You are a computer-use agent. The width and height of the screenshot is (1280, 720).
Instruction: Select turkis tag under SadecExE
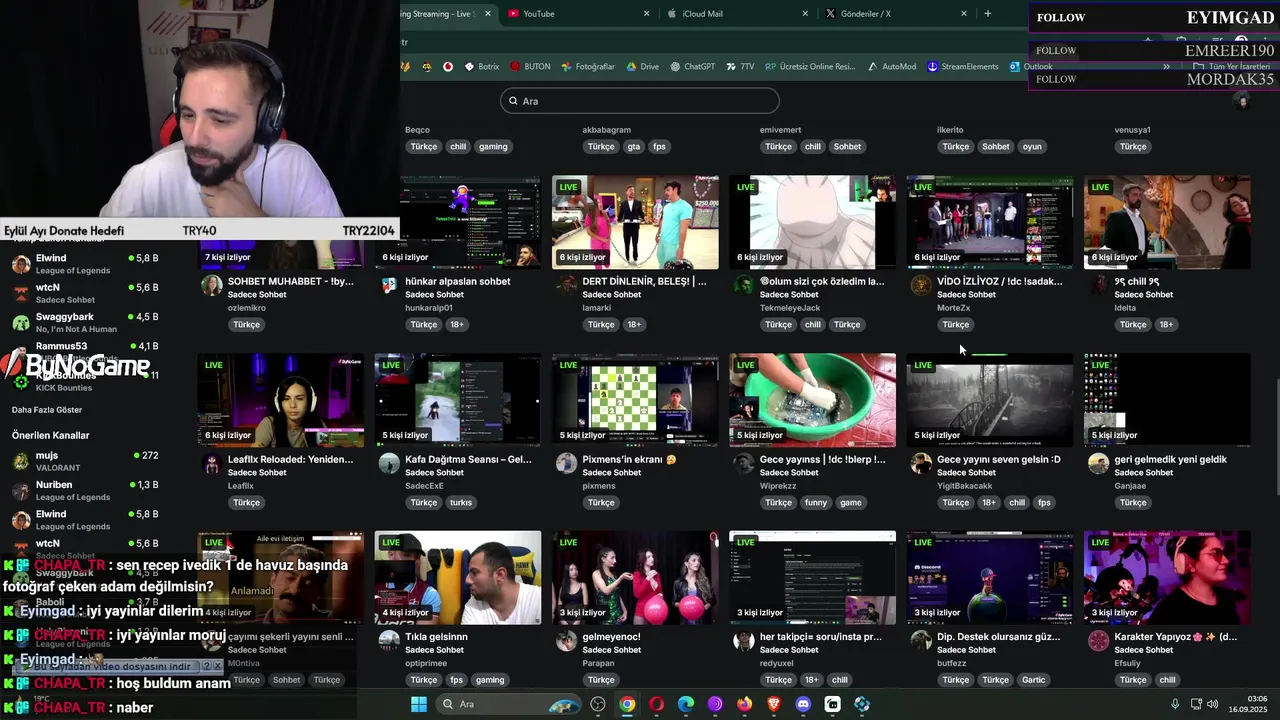point(461,503)
